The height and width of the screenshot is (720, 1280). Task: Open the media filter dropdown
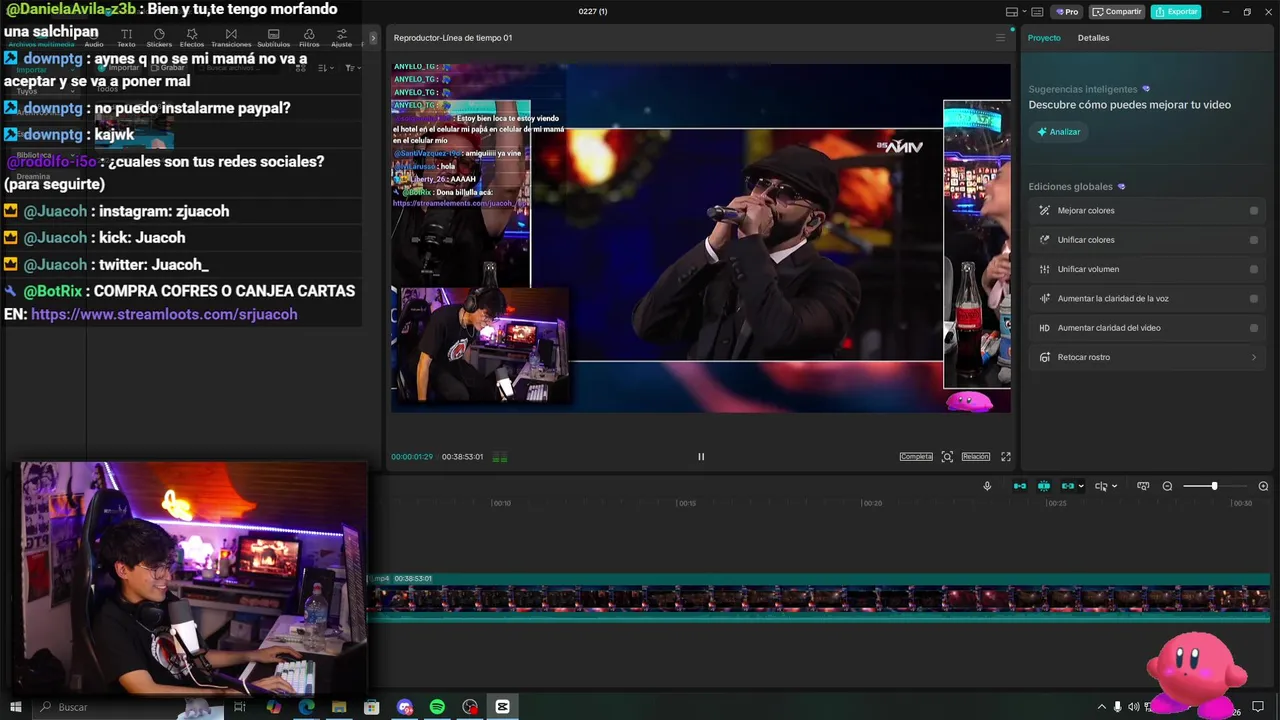[x=352, y=68]
